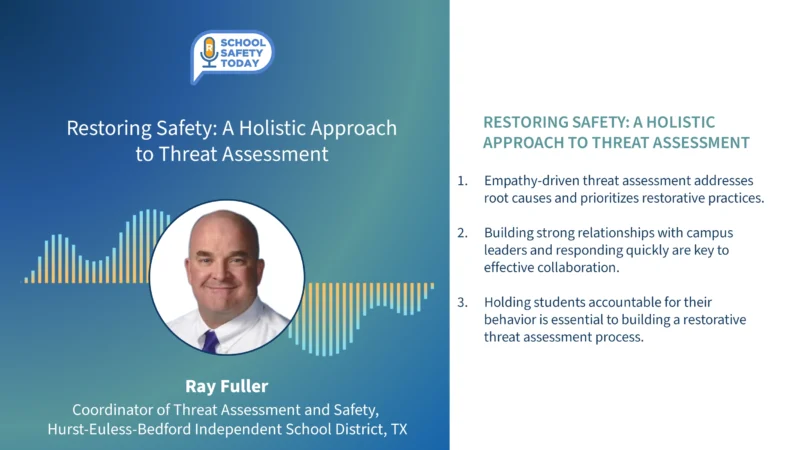Click 'Coordinator of Threat Assessment and Safety' line
Image resolution: width=800 pixels, height=450 pixels.
pos(226,410)
